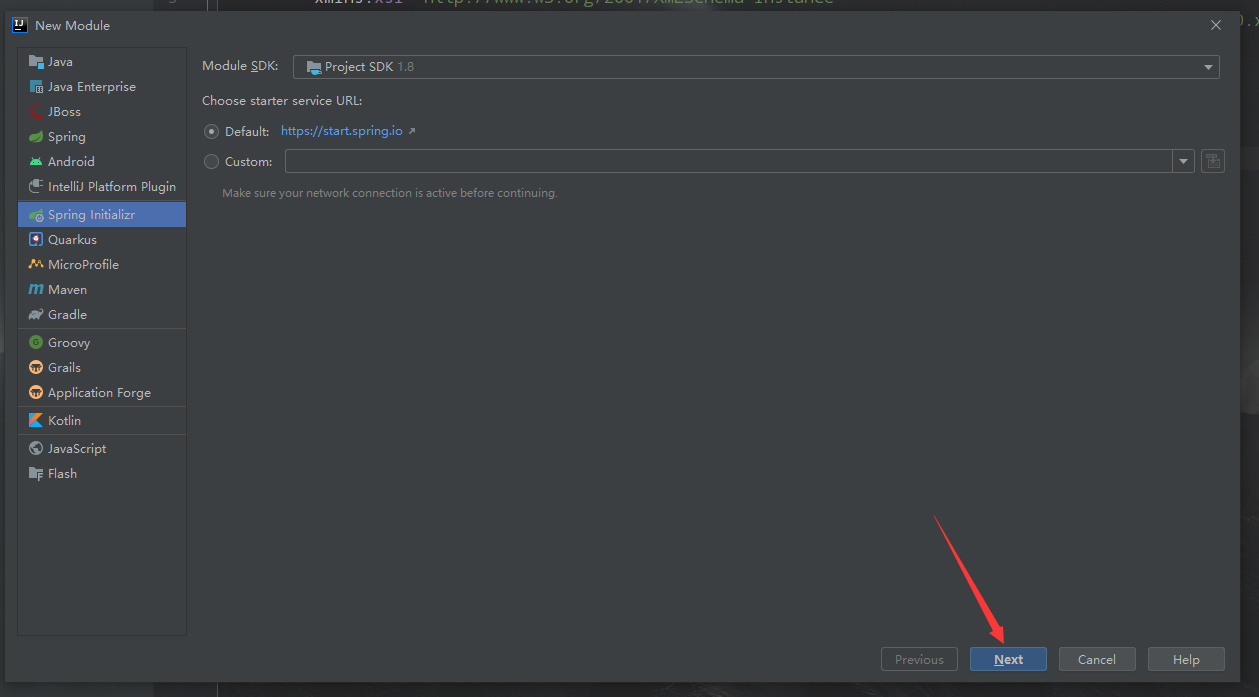Screen dimensions: 1259x697
Task: Choose Grails module type
Action: 102,368
